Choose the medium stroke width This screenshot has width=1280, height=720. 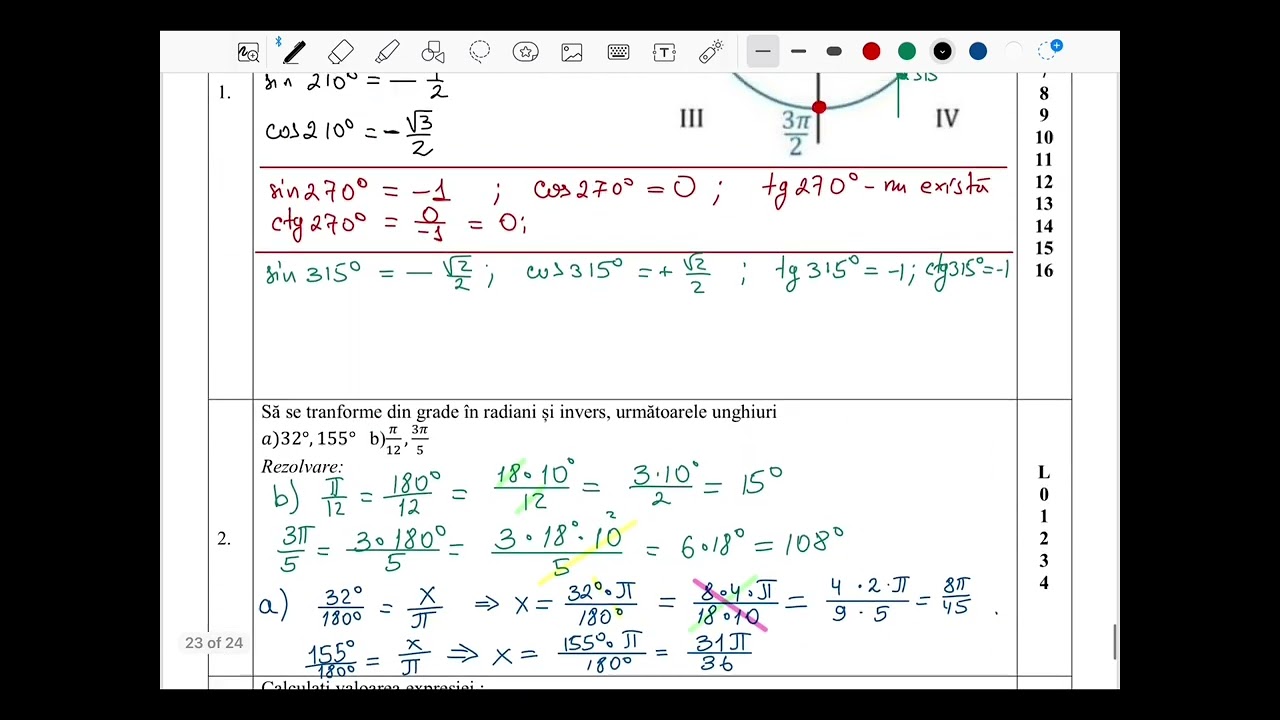tap(798, 52)
